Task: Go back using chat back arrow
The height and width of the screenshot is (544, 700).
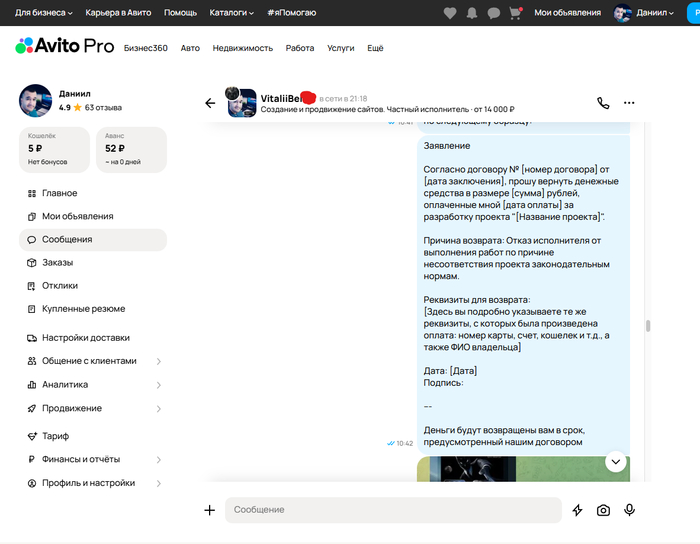Action: [210, 103]
